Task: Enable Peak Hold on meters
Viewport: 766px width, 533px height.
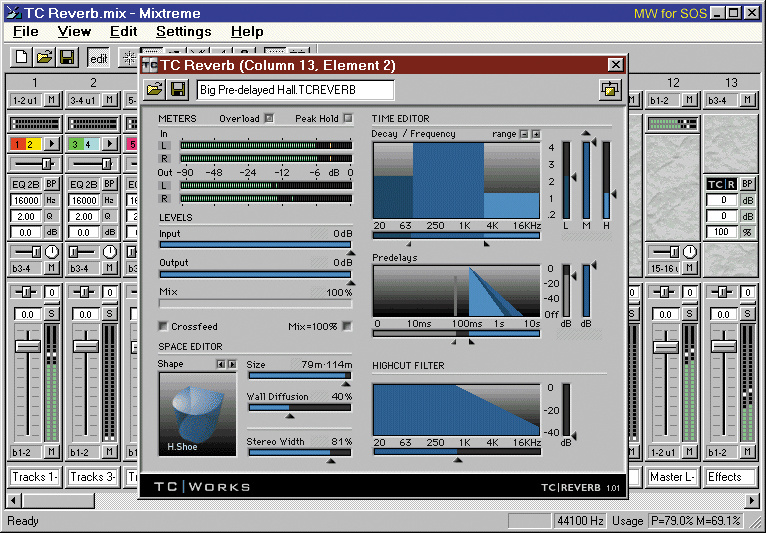Action: click(347, 119)
